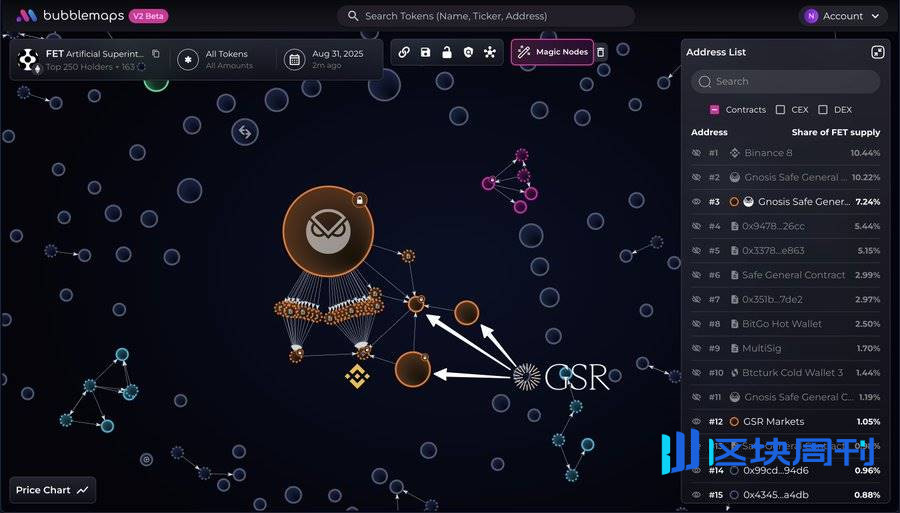Toggle the Contracts checkbox
This screenshot has height=513, width=900.
click(715, 110)
